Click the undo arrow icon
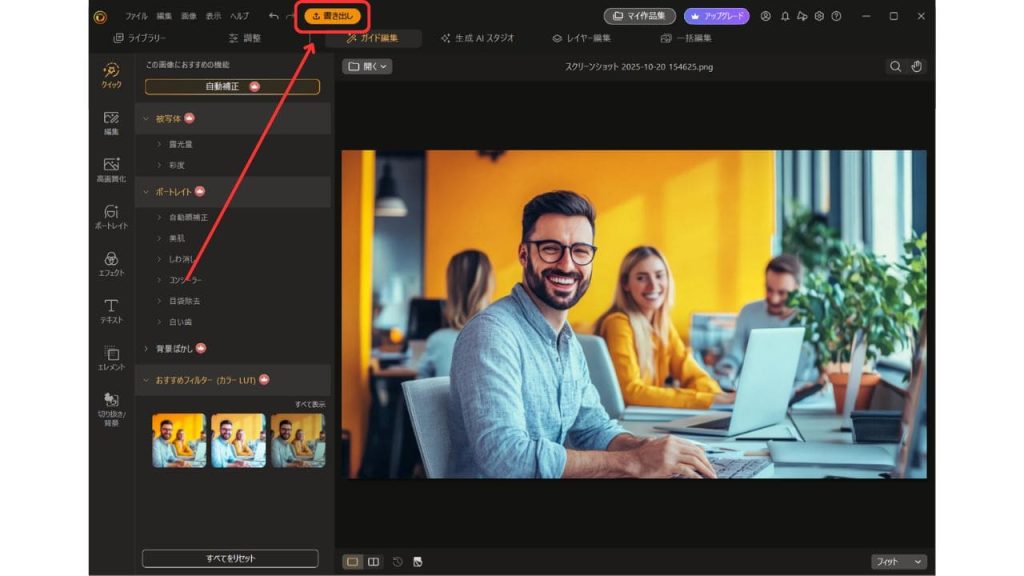 274,16
